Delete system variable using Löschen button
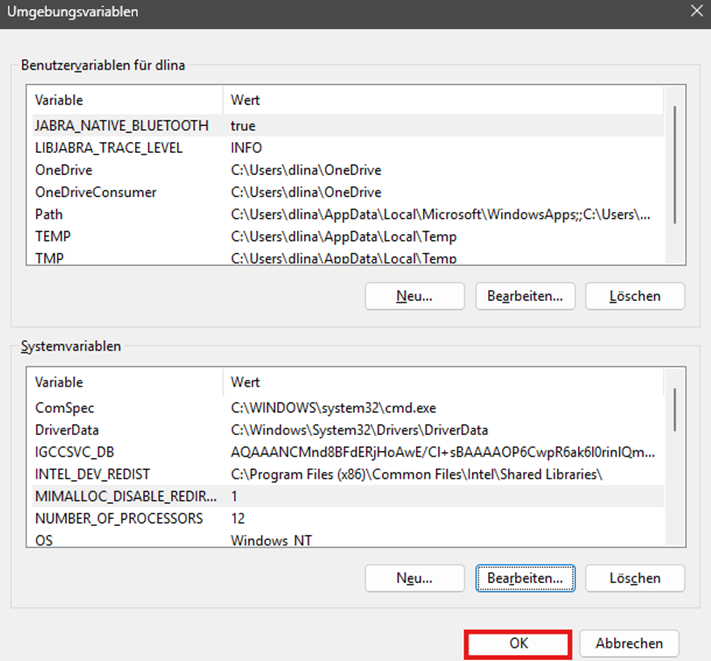This screenshot has width=711, height=661. (635, 578)
